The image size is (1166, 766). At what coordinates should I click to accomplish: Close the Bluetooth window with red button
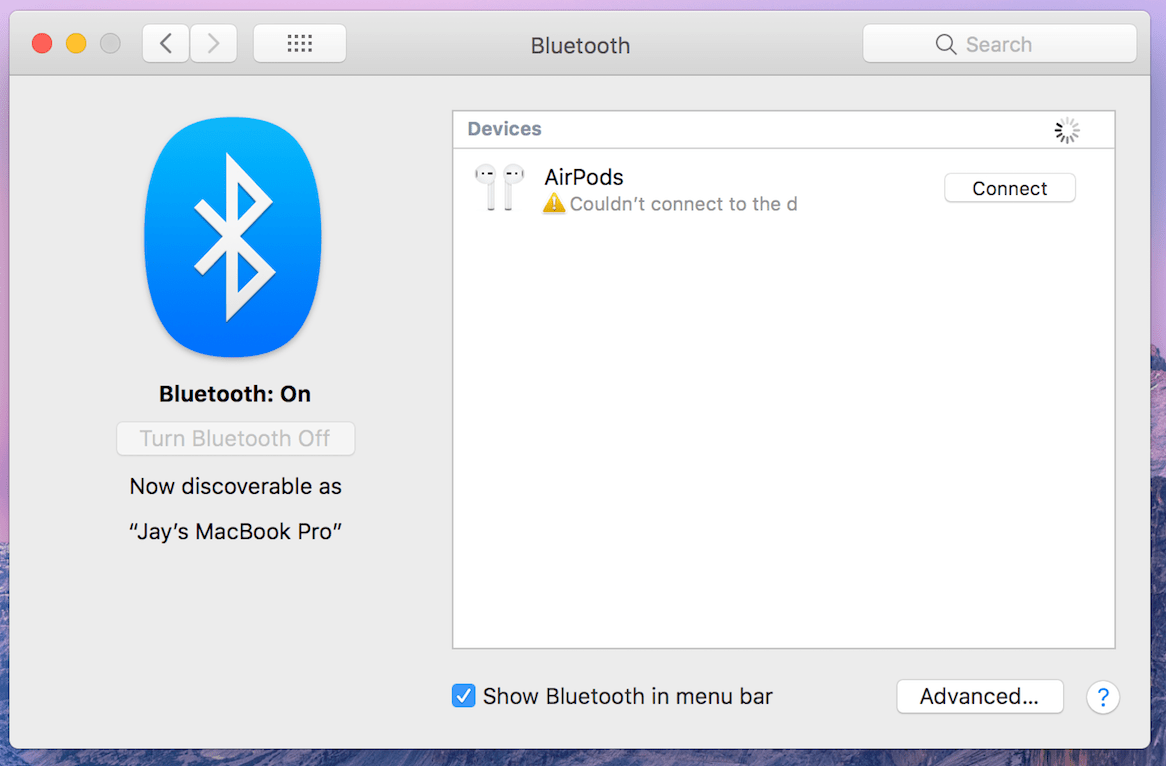(42, 44)
